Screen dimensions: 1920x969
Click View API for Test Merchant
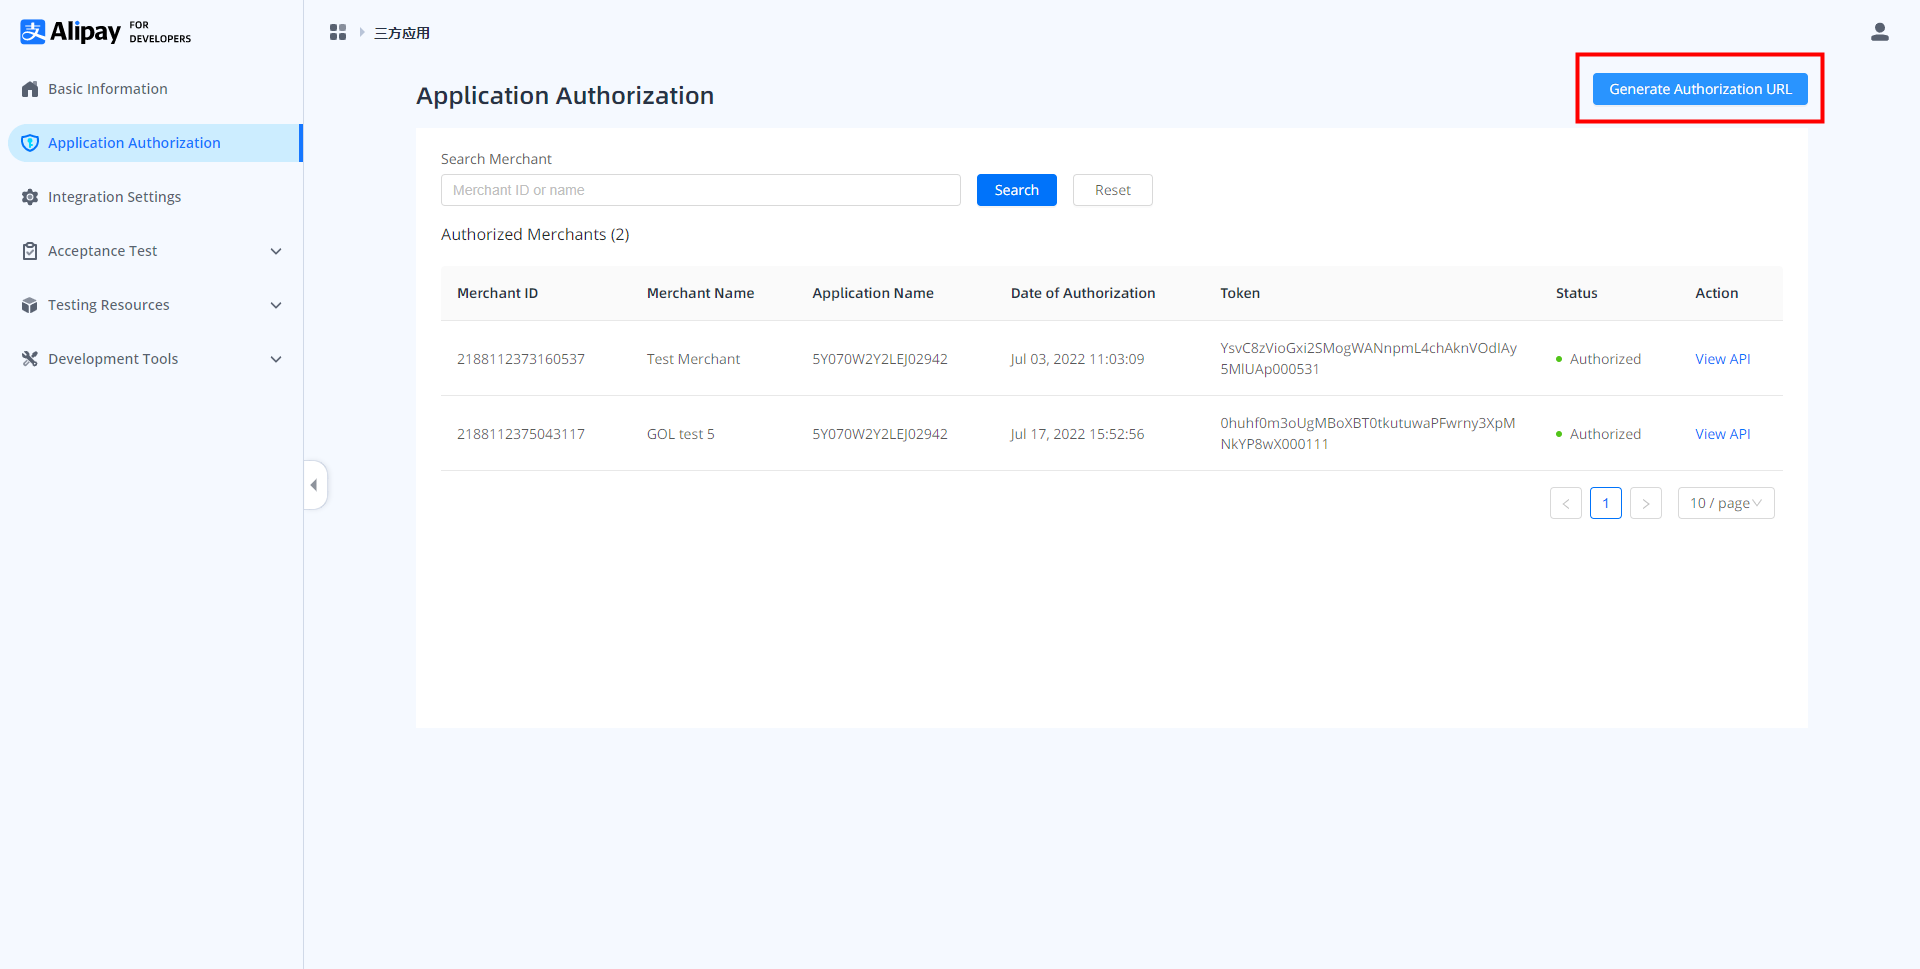coord(1722,359)
